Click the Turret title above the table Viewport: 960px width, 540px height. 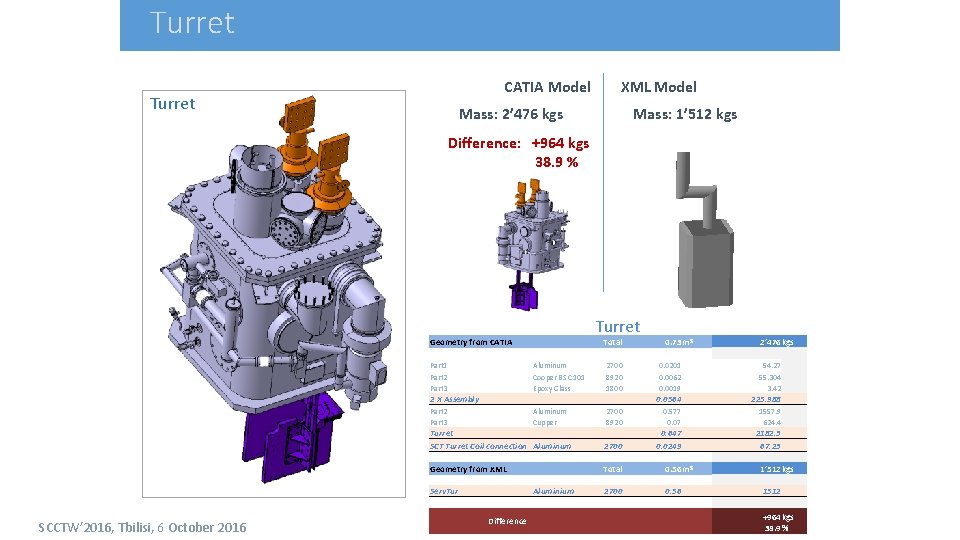(x=618, y=326)
